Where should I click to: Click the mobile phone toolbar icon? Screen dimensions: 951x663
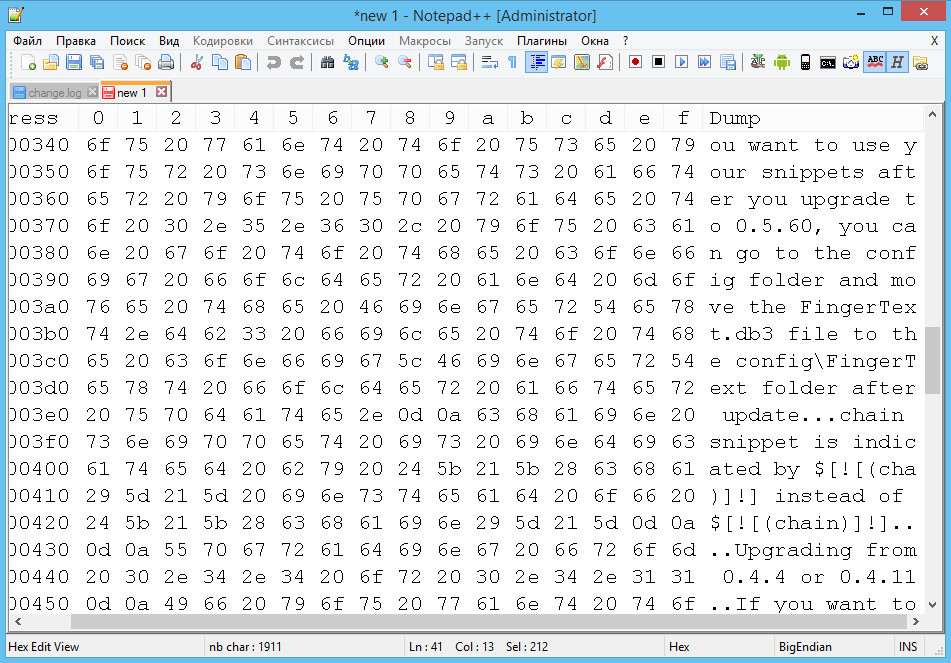click(x=805, y=62)
